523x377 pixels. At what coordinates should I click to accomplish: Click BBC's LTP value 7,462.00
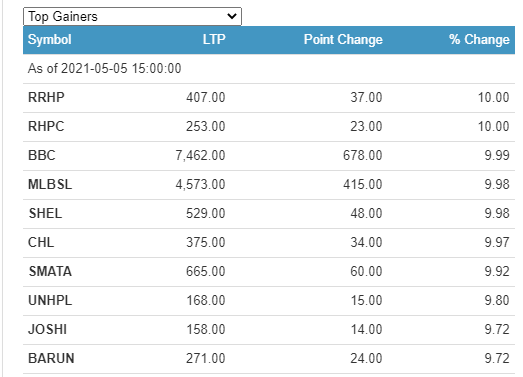(200, 155)
